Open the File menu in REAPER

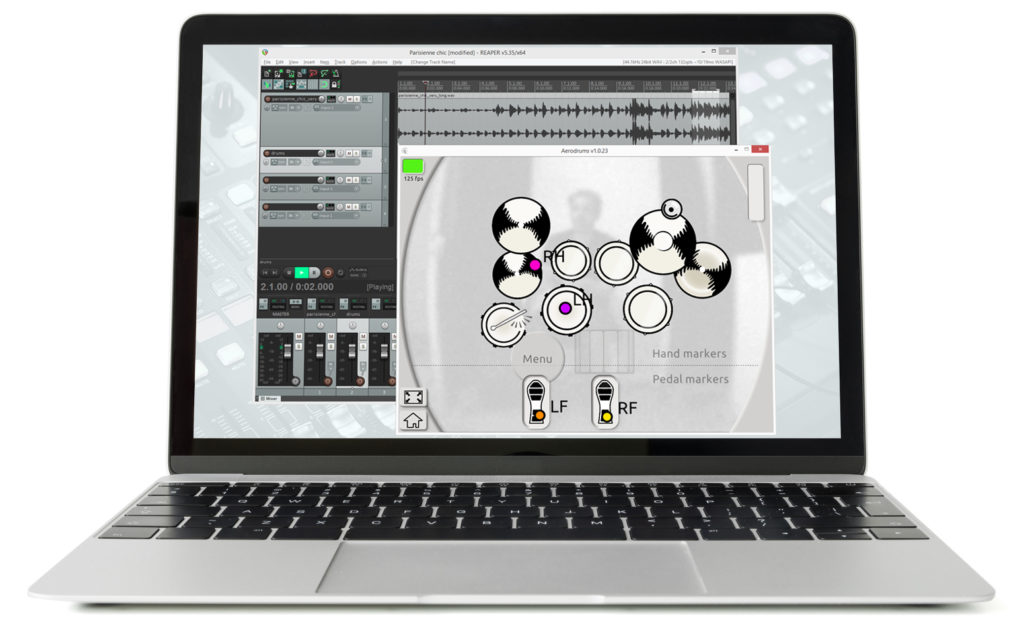pyautogui.click(x=267, y=62)
